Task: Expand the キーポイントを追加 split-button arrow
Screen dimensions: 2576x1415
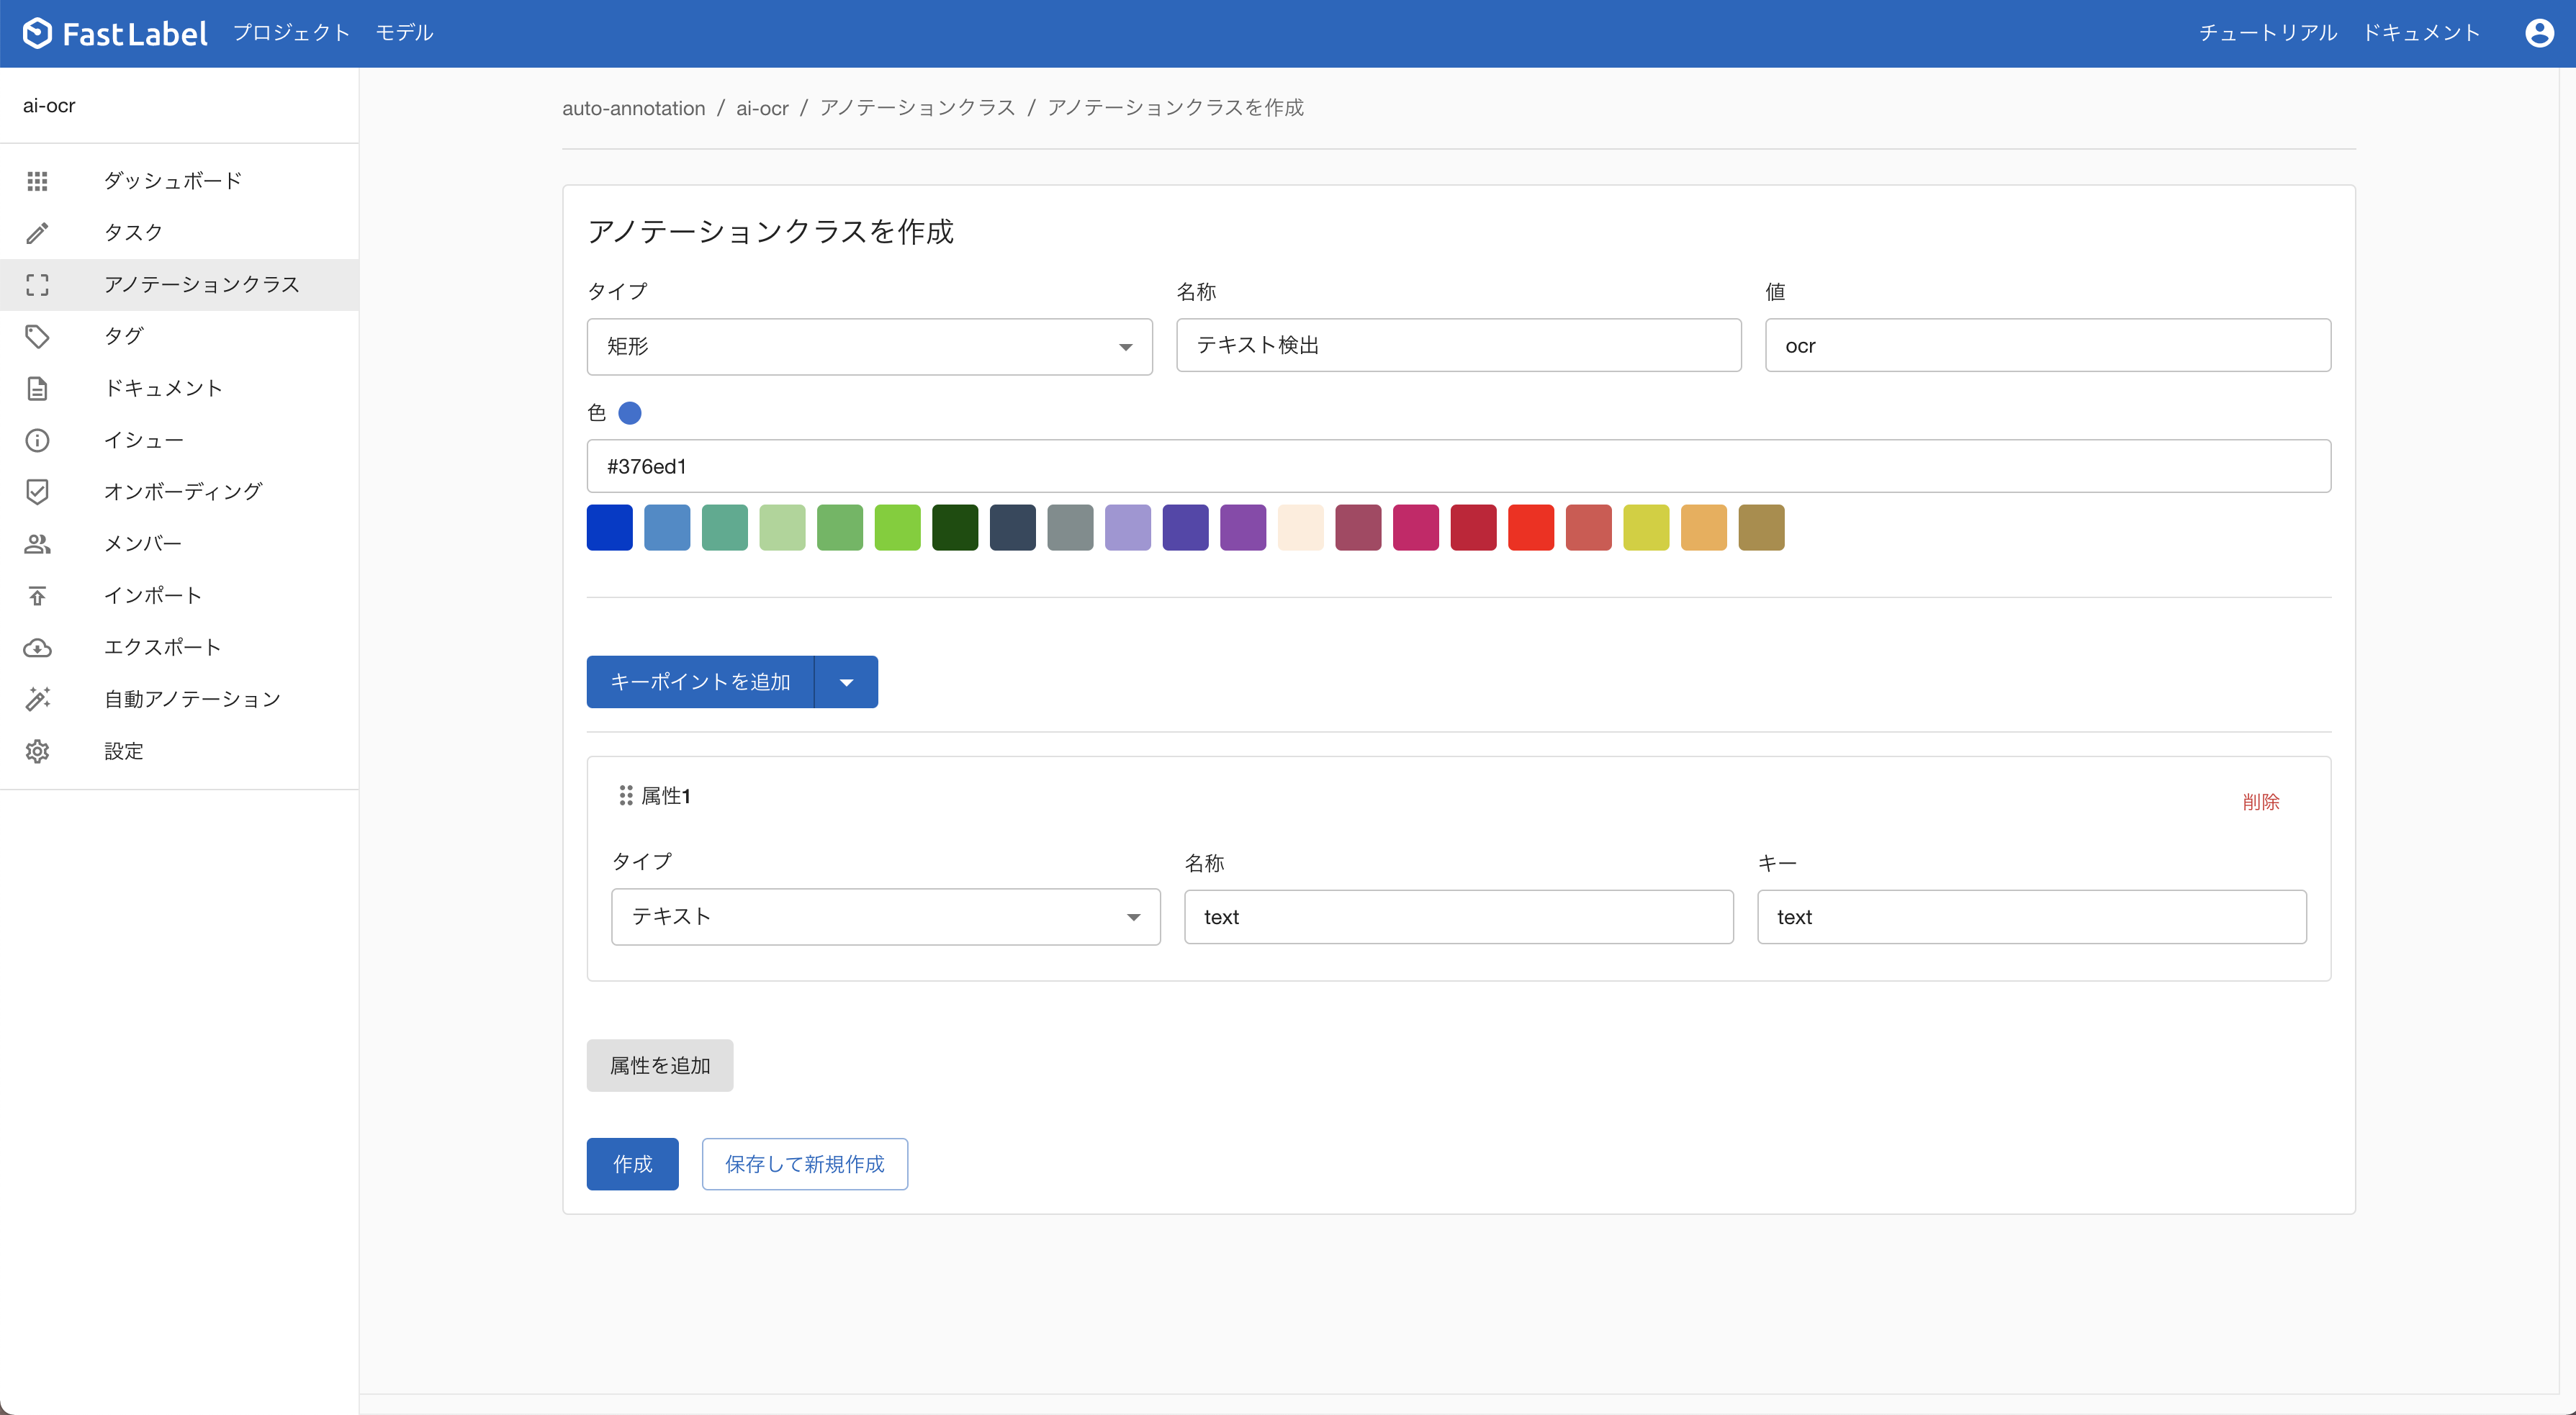Action: (846, 682)
